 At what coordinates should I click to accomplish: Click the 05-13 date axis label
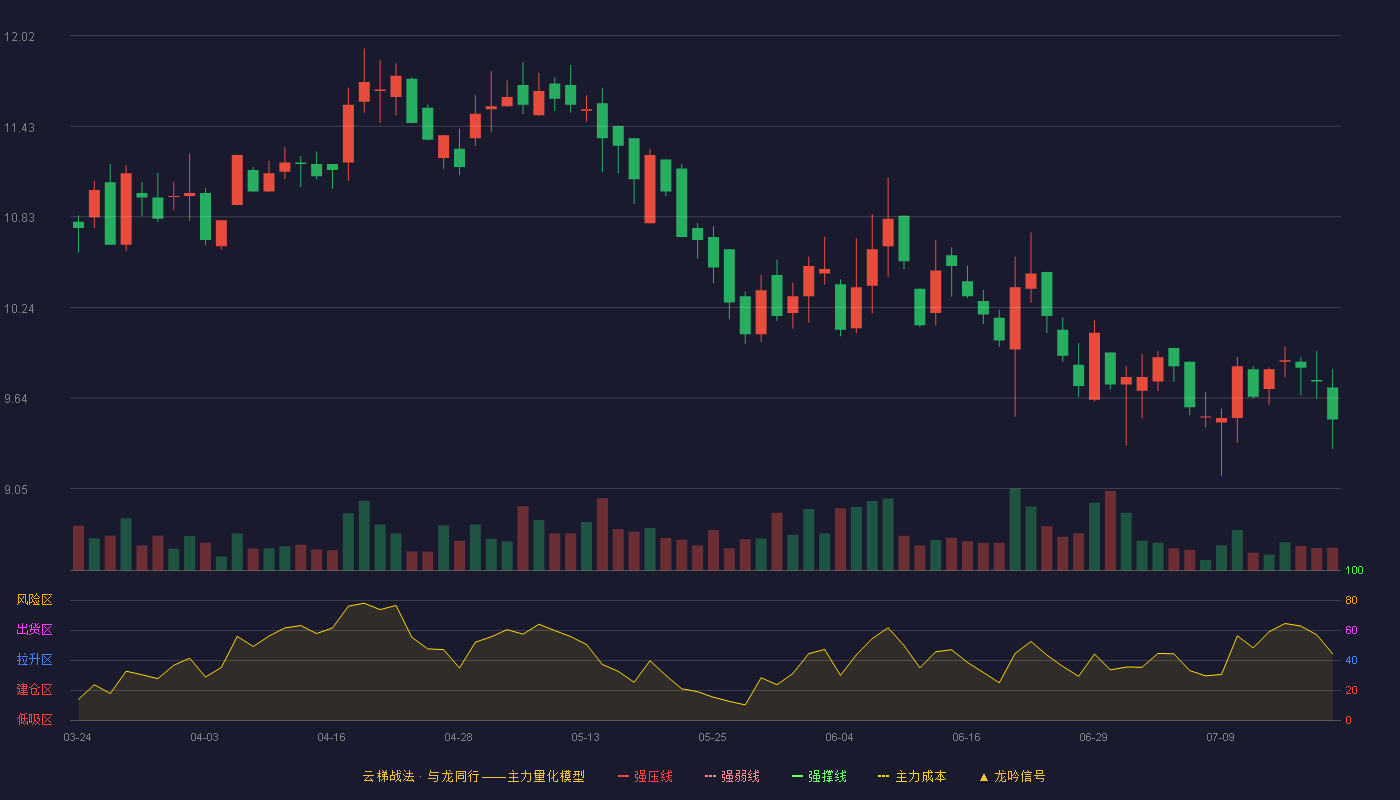585,737
